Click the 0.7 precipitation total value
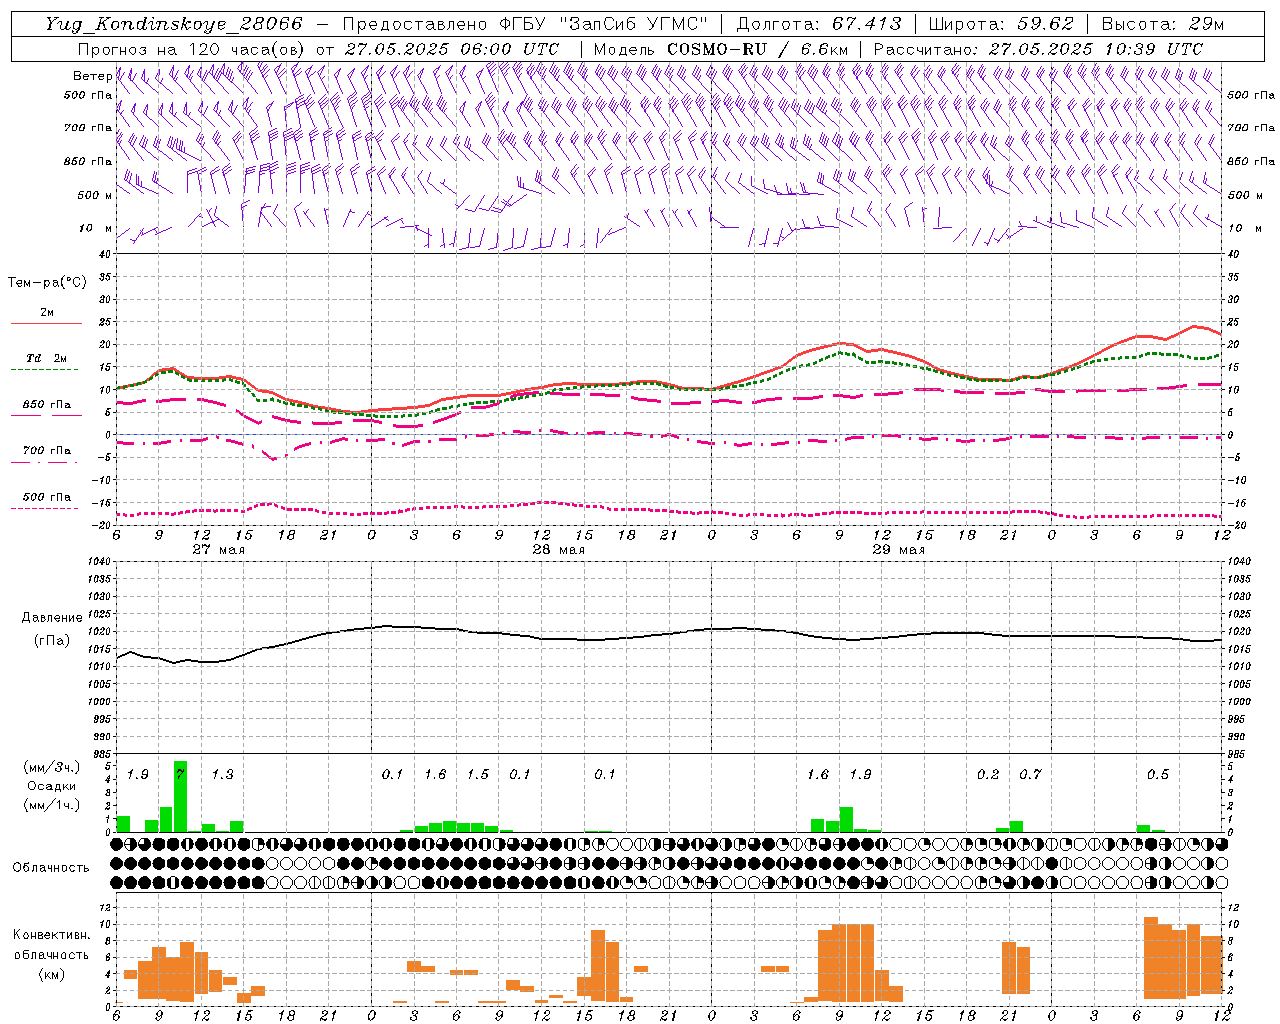 coord(1030,775)
